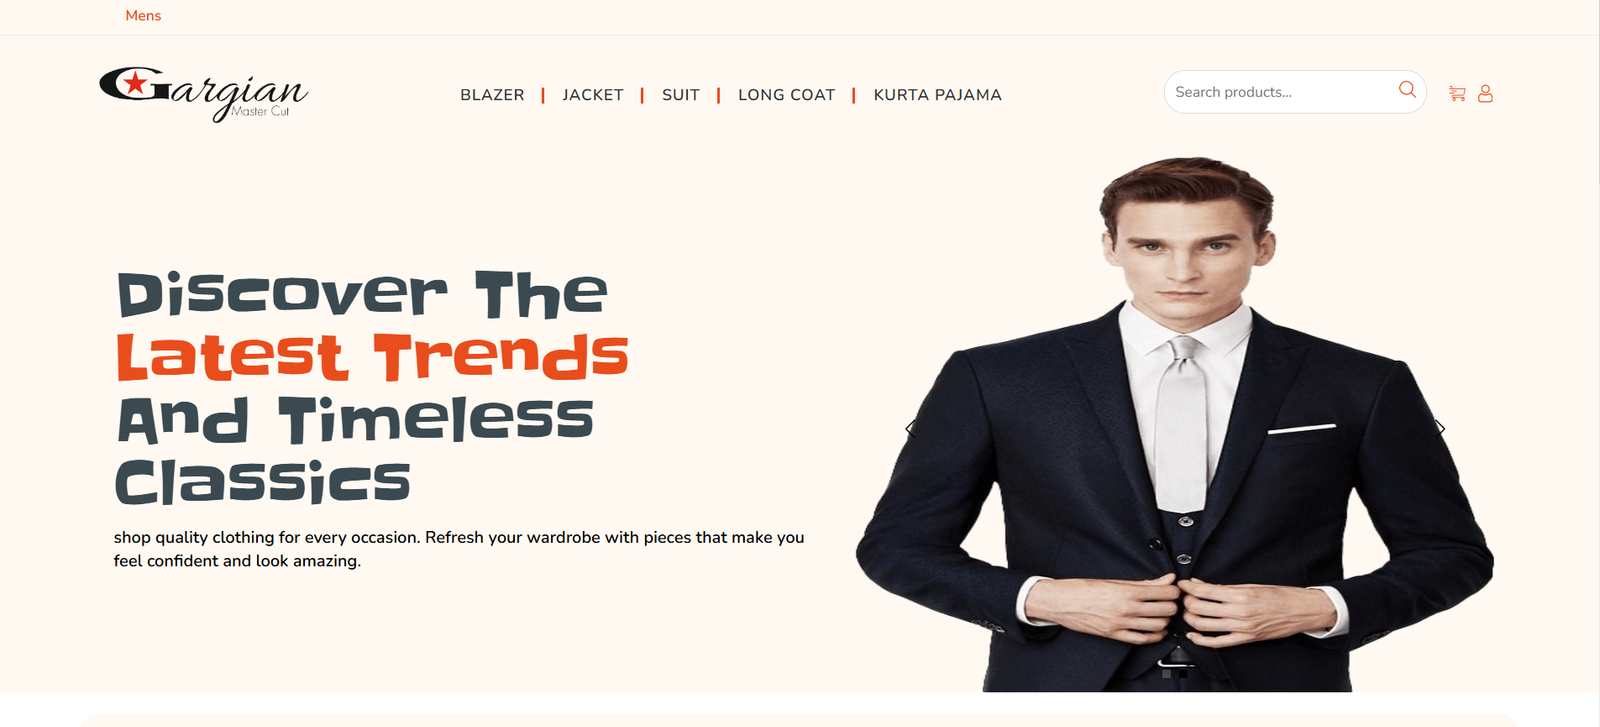Image resolution: width=1600 pixels, height=727 pixels.
Task: Click the Classics heading word
Action: pos(263,482)
